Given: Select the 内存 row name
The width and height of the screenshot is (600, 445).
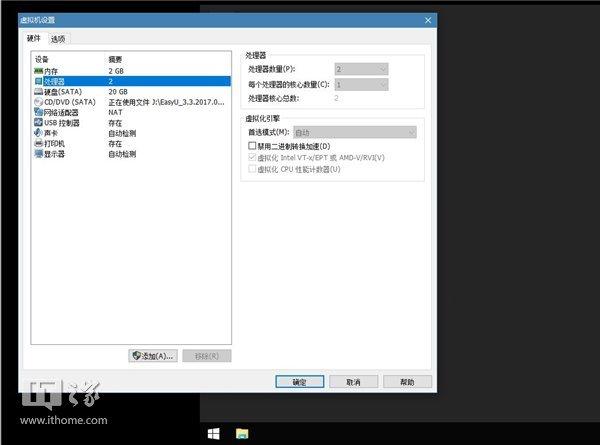Looking at the screenshot, I should 51,71.
